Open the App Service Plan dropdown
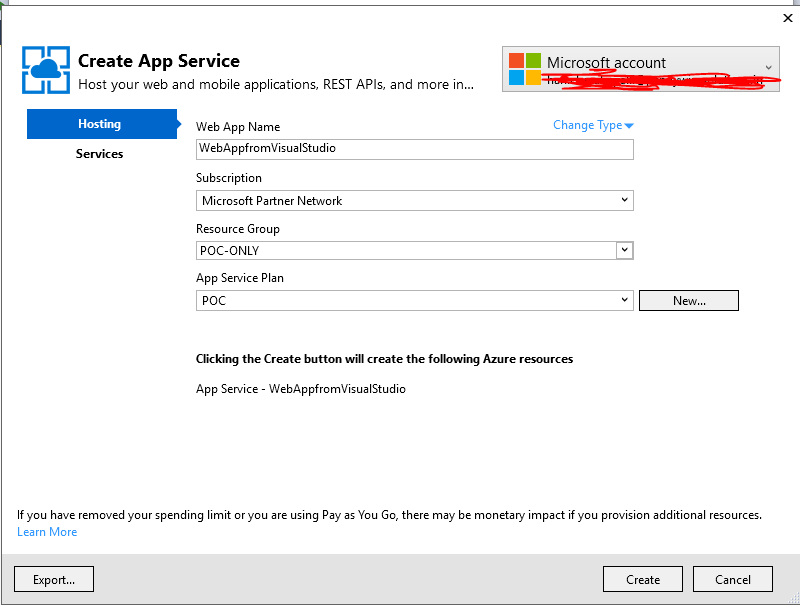 point(415,300)
